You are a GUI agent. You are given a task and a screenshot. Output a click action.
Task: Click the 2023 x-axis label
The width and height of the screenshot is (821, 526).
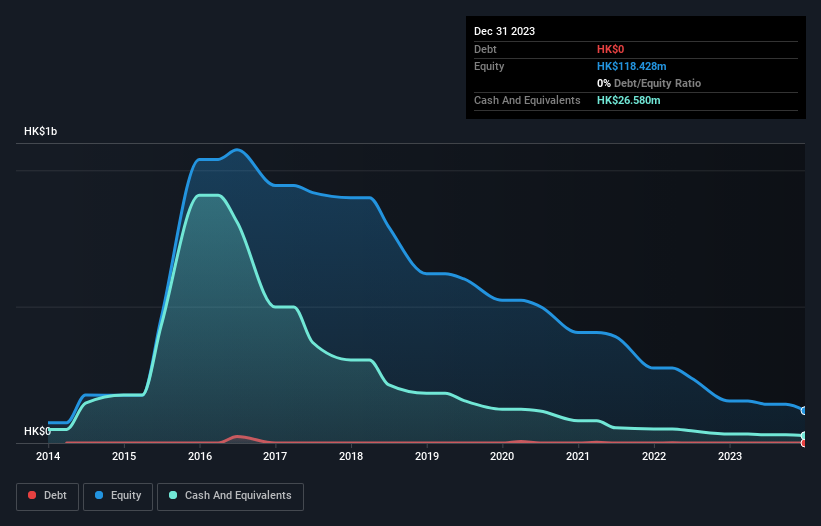click(x=730, y=456)
